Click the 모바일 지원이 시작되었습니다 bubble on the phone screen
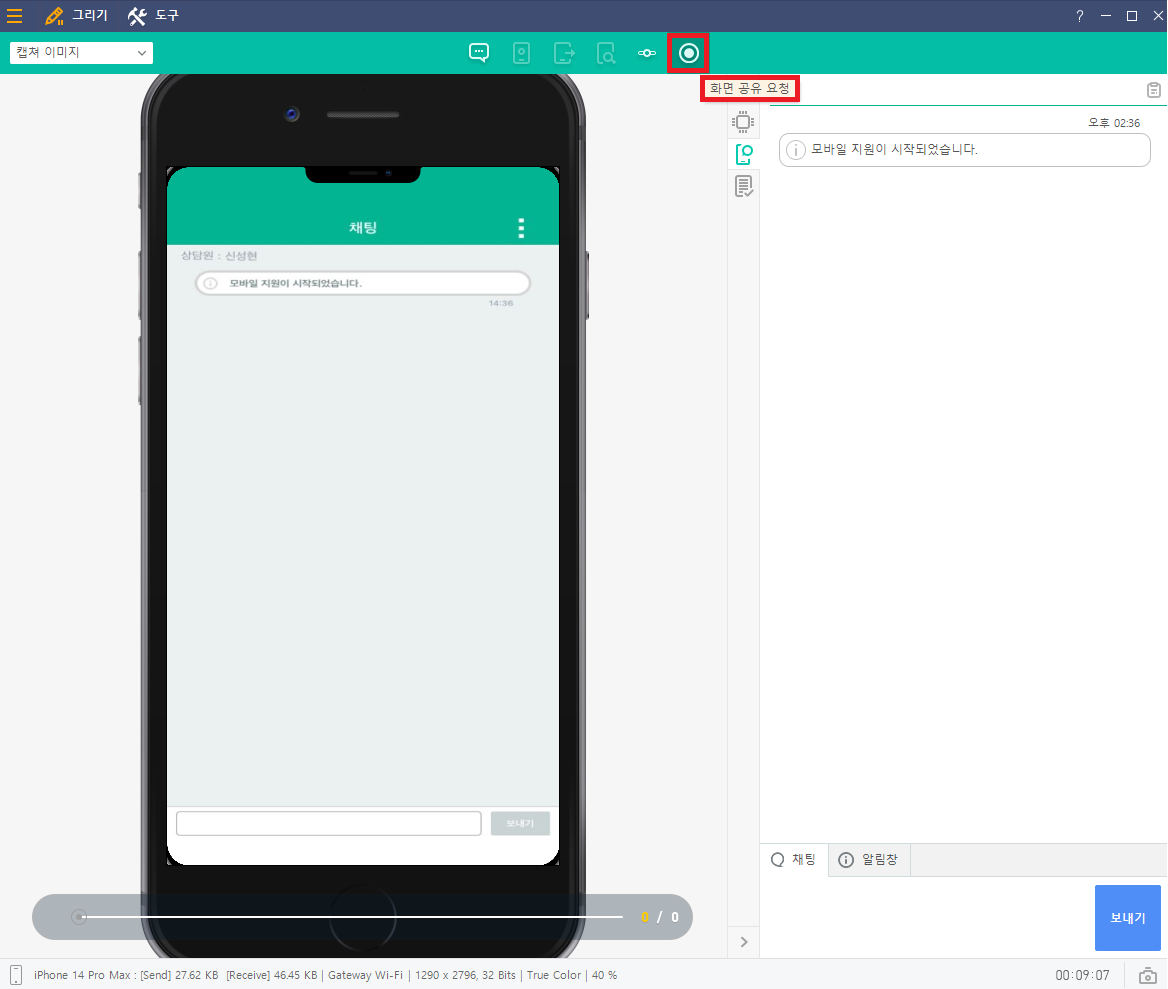The image size is (1168, 989). tap(363, 284)
